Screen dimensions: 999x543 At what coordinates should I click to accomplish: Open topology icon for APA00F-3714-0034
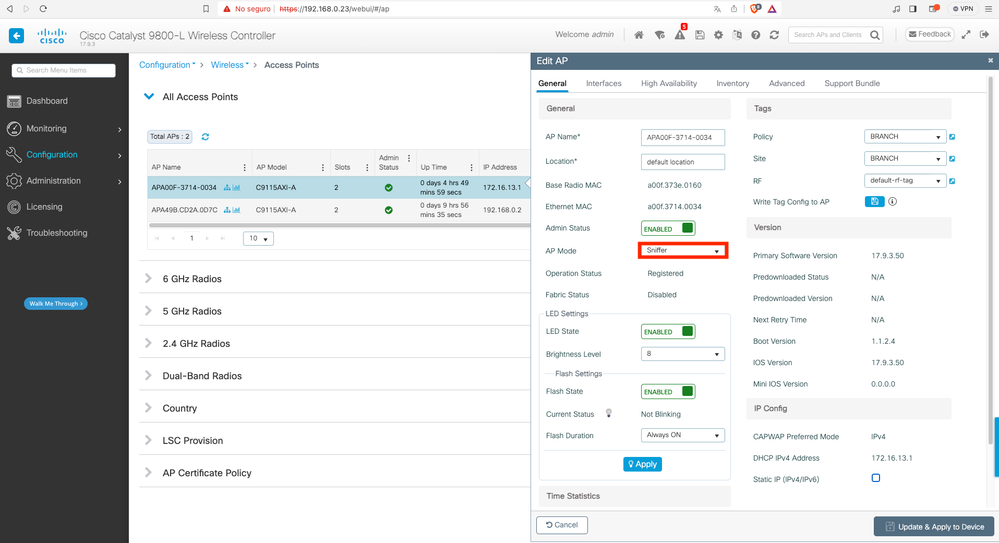click(227, 188)
